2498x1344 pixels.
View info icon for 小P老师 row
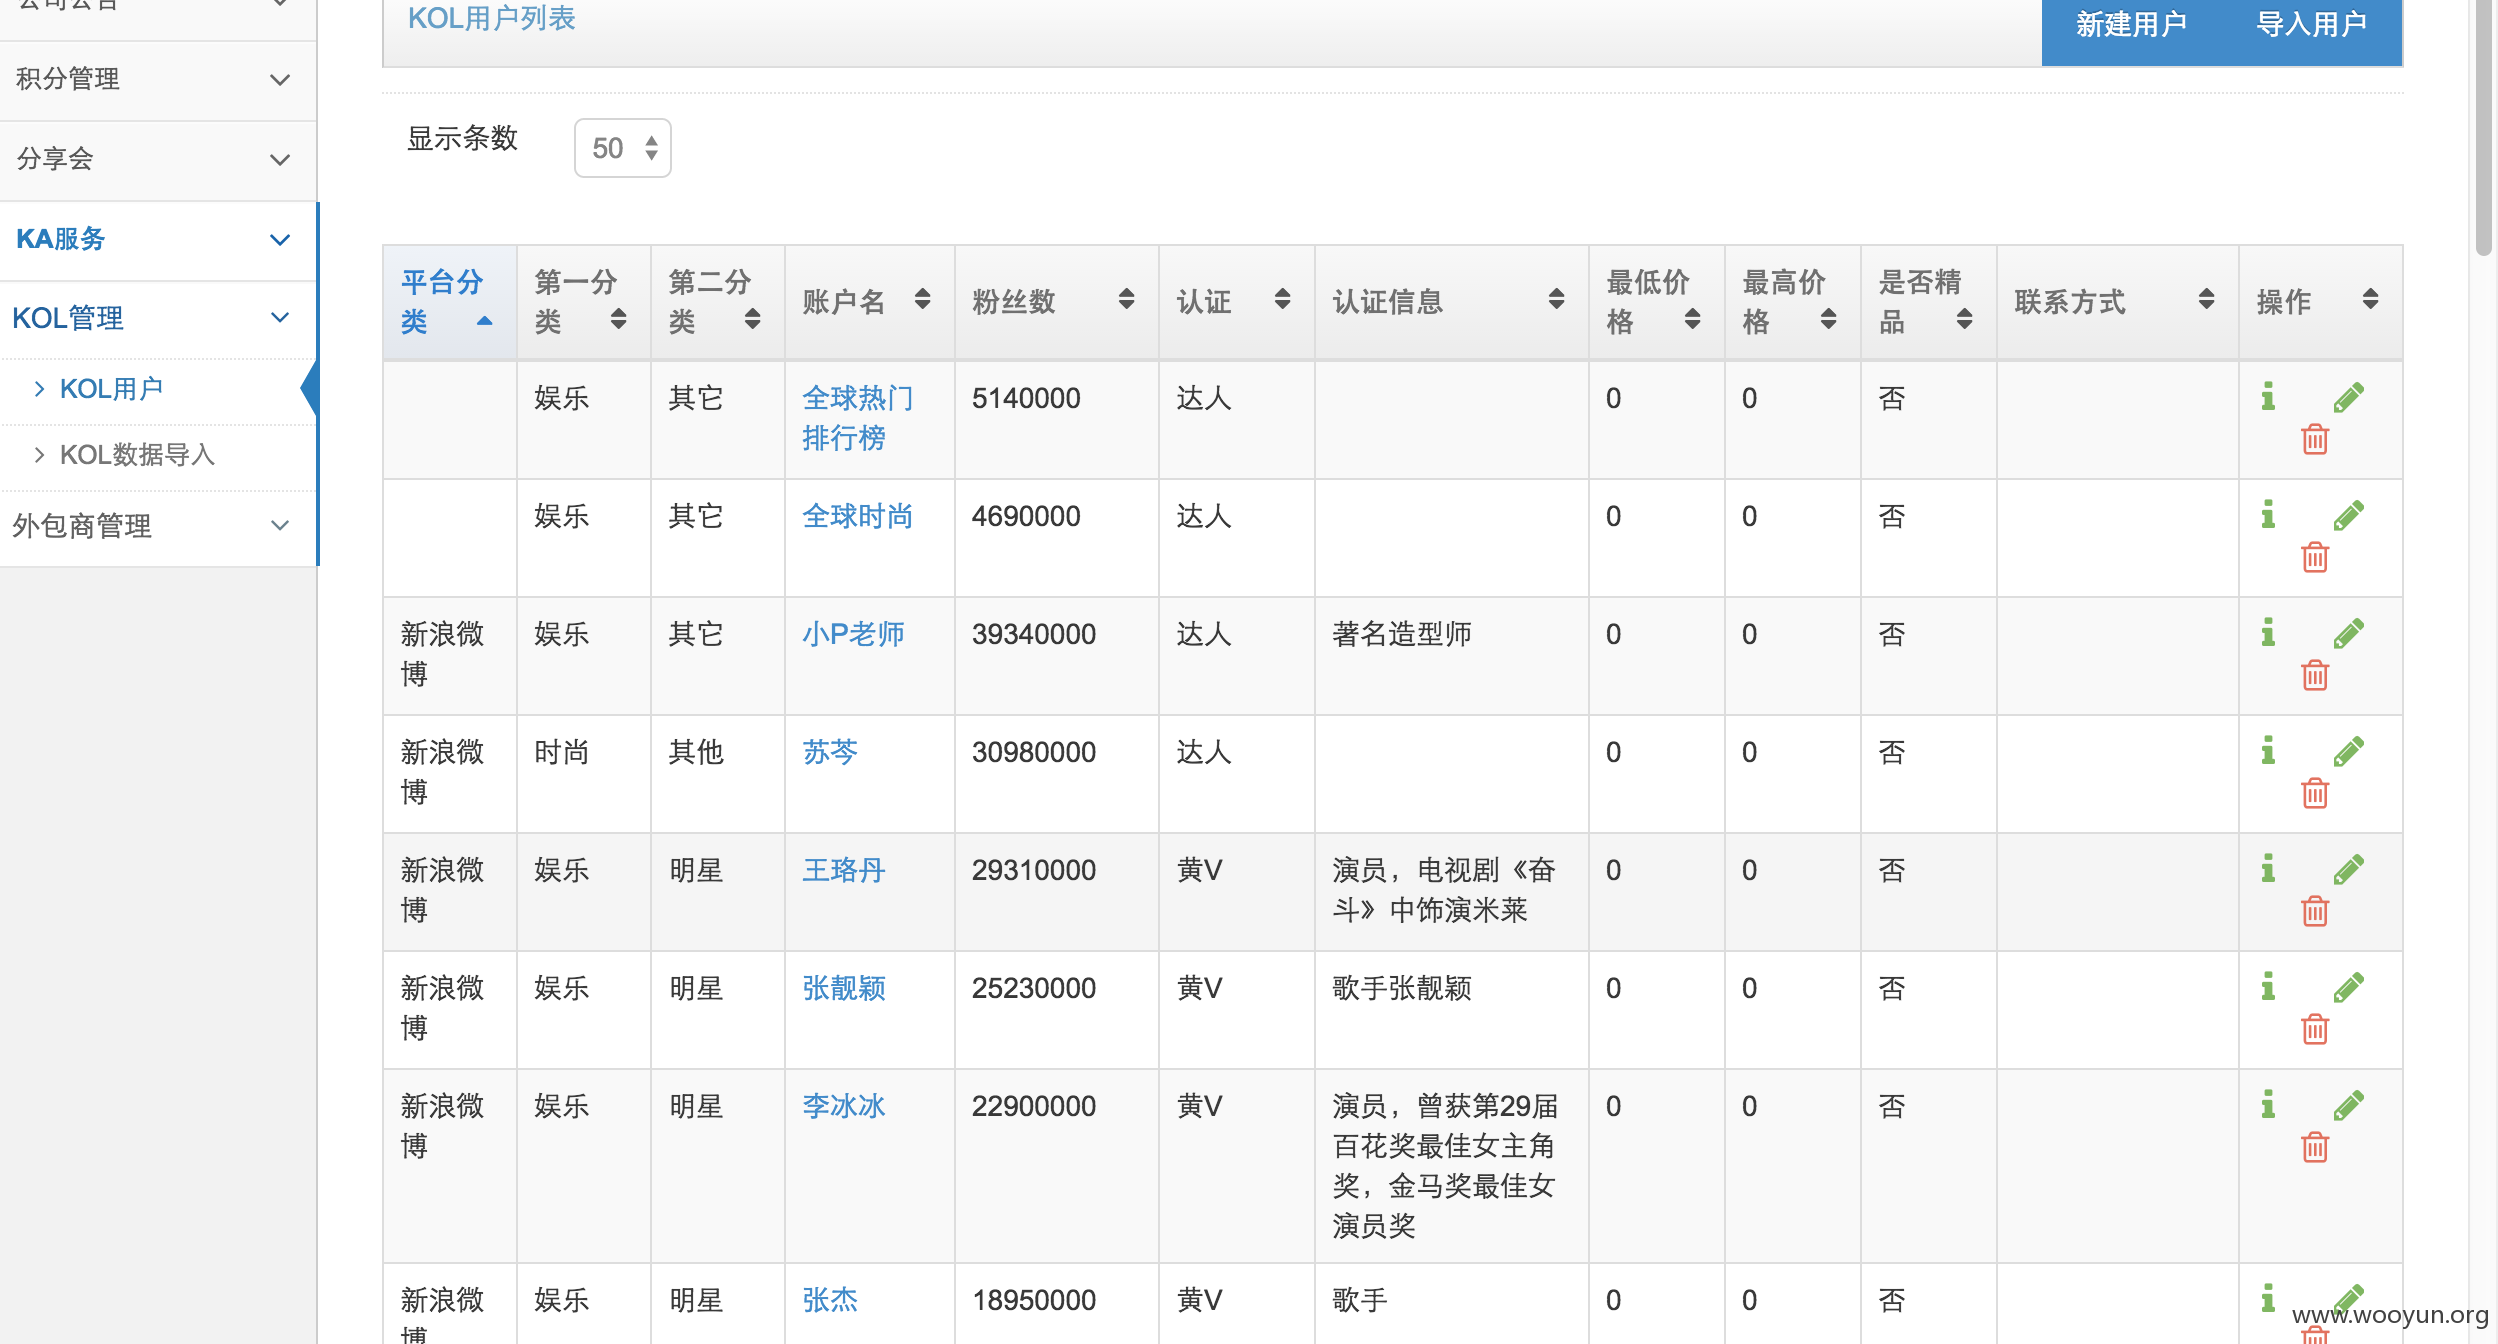[2268, 633]
